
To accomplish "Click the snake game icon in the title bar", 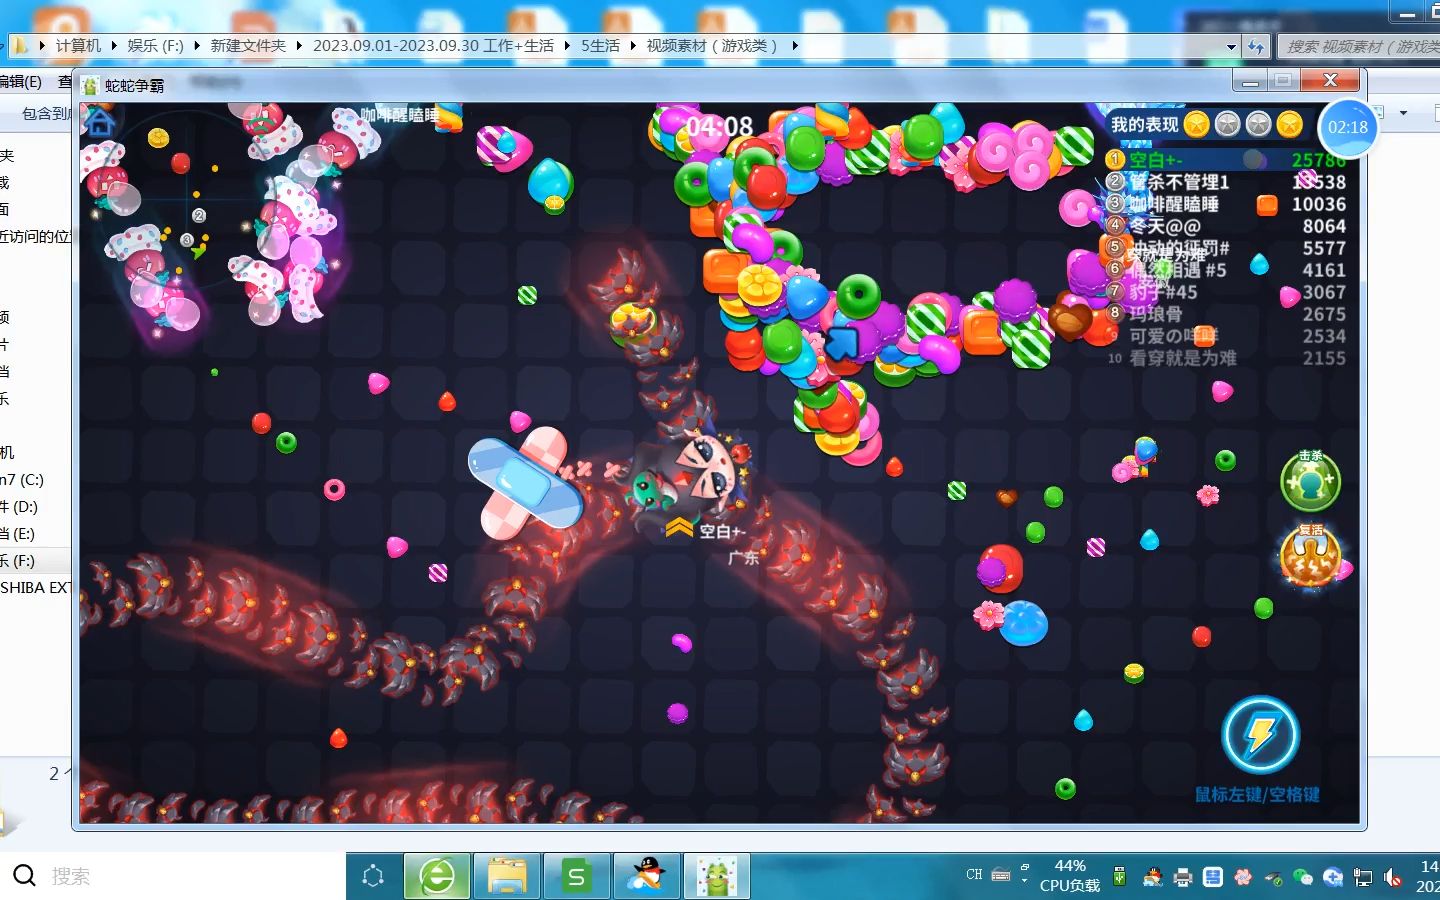I will 91,86.
